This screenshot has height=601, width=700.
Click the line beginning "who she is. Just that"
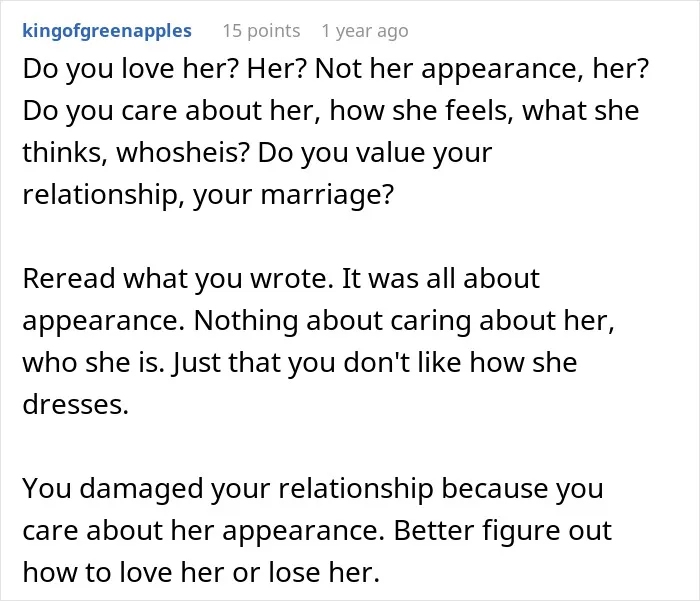coord(300,362)
